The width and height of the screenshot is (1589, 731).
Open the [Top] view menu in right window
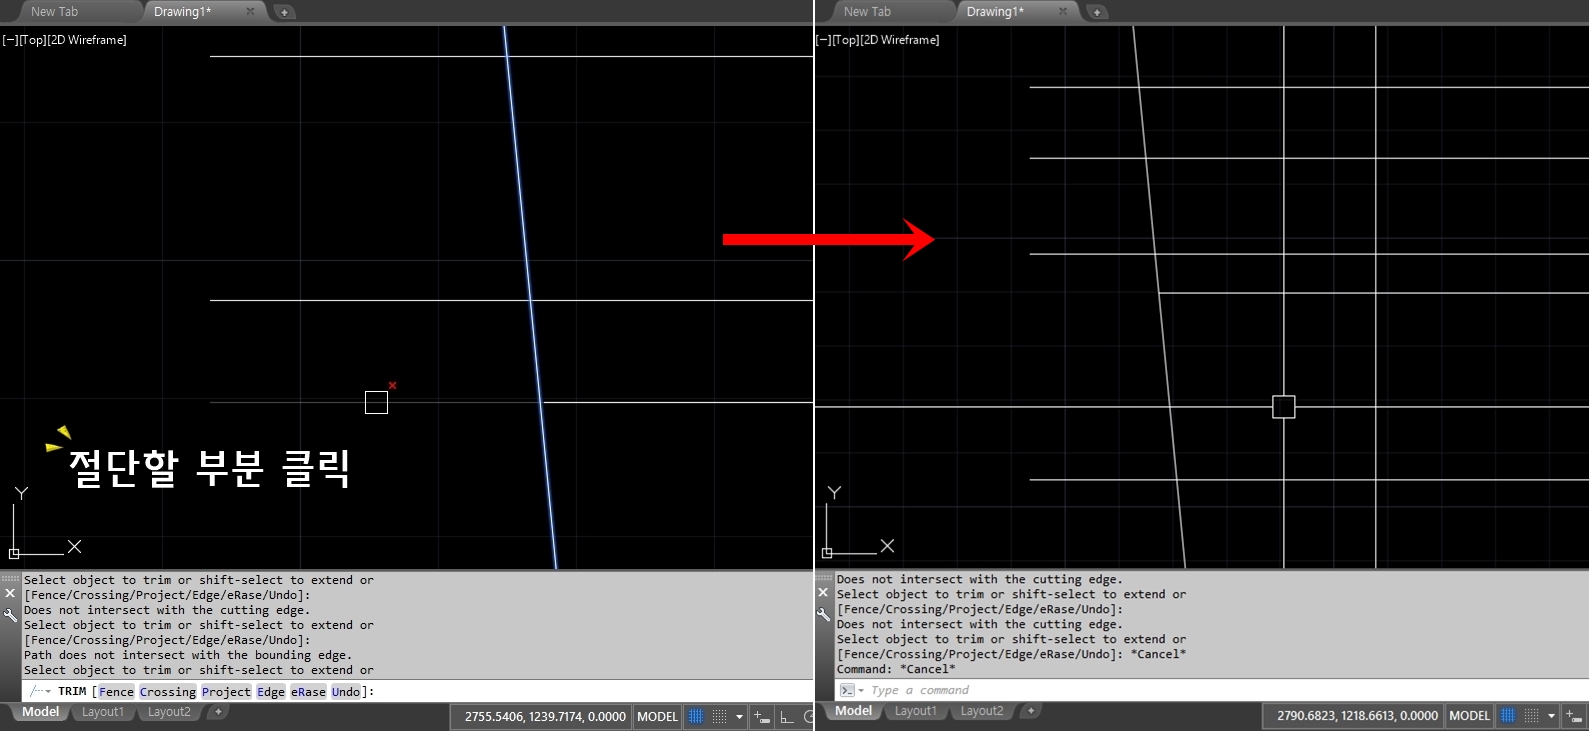(x=846, y=40)
